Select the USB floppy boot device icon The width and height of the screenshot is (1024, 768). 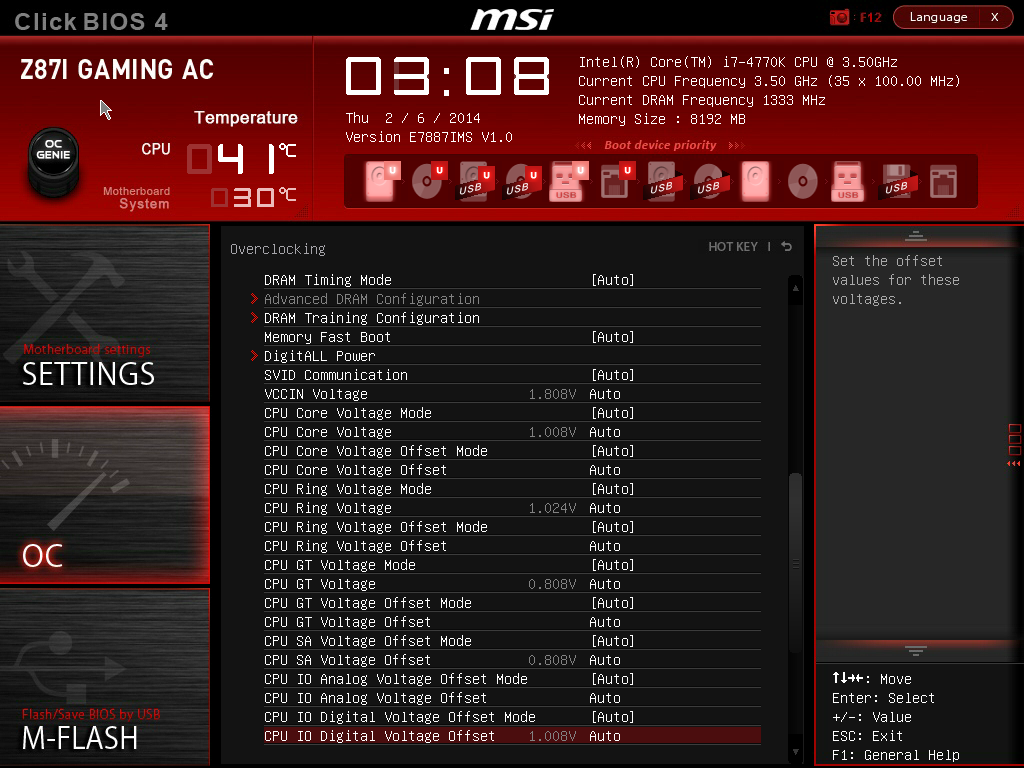899,181
